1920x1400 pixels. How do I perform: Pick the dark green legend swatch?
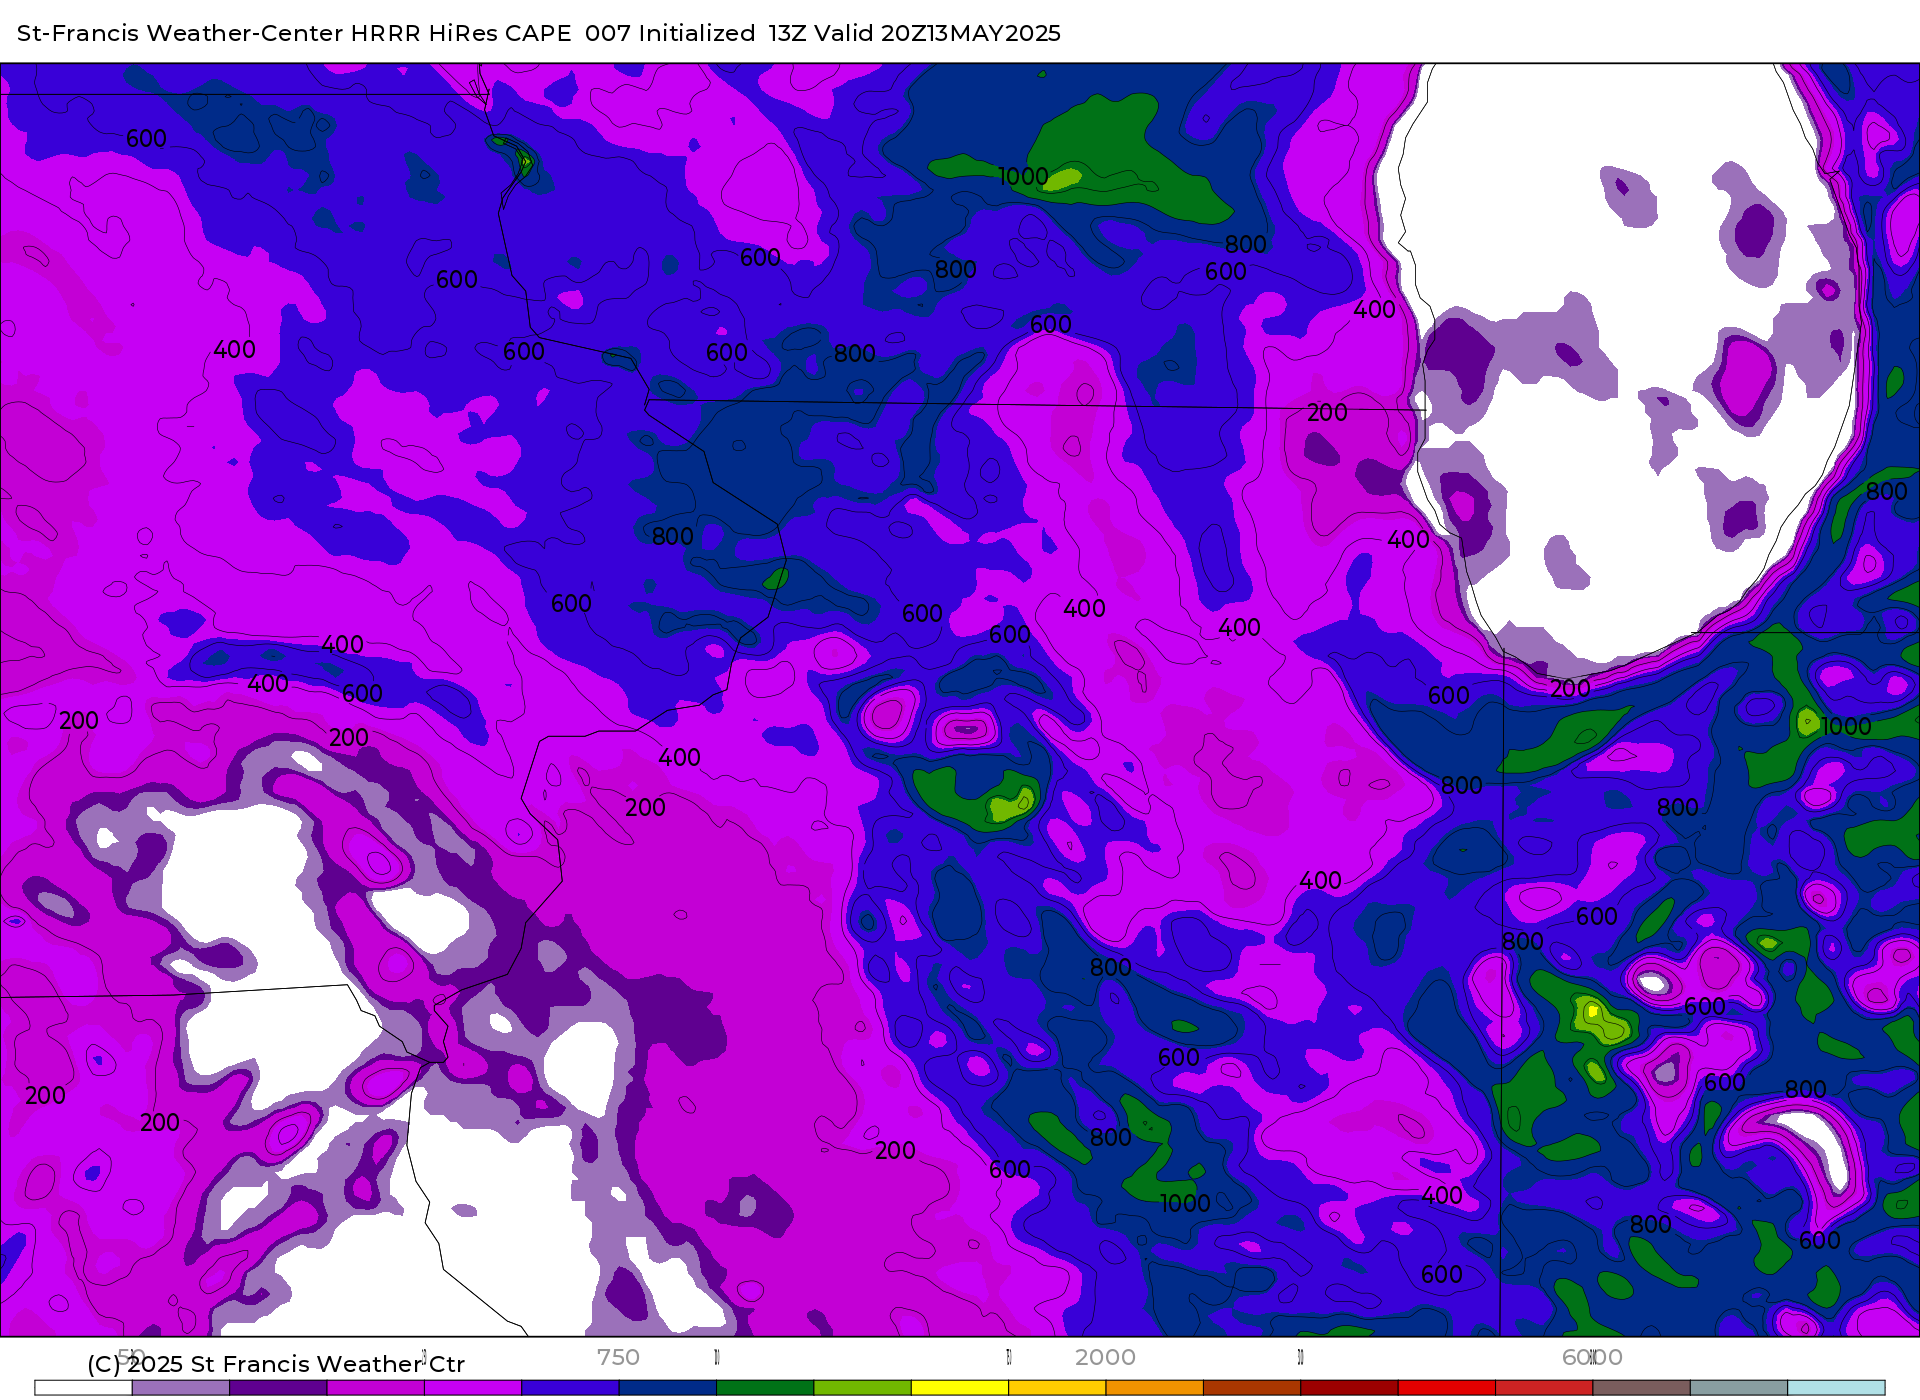tap(765, 1388)
